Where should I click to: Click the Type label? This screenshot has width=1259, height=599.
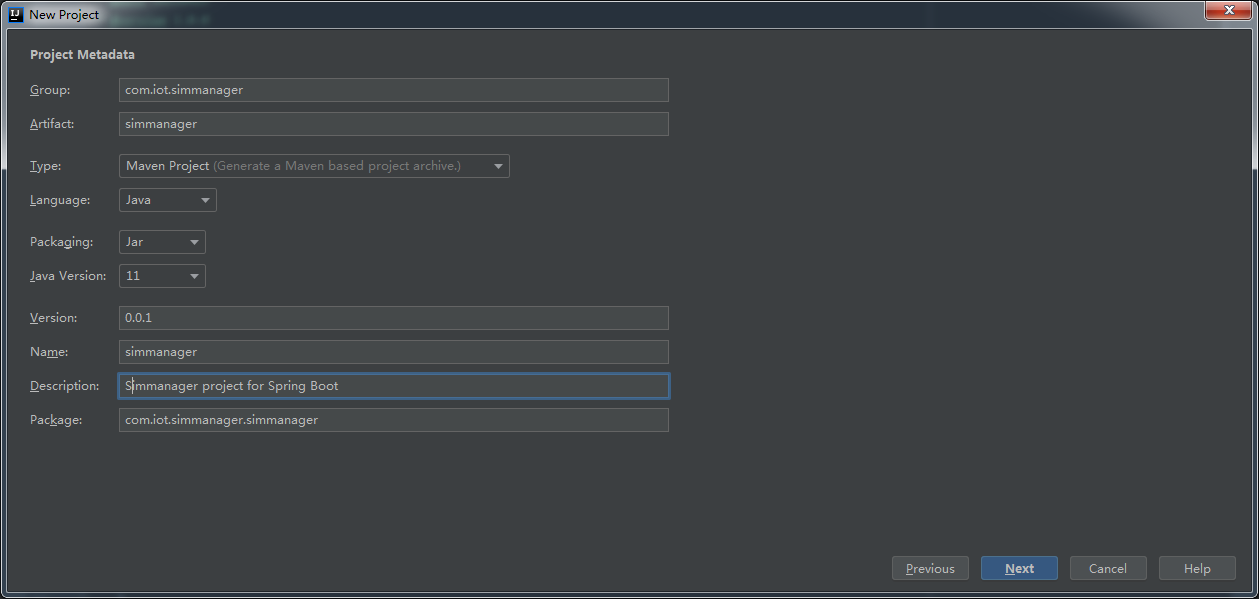point(46,166)
